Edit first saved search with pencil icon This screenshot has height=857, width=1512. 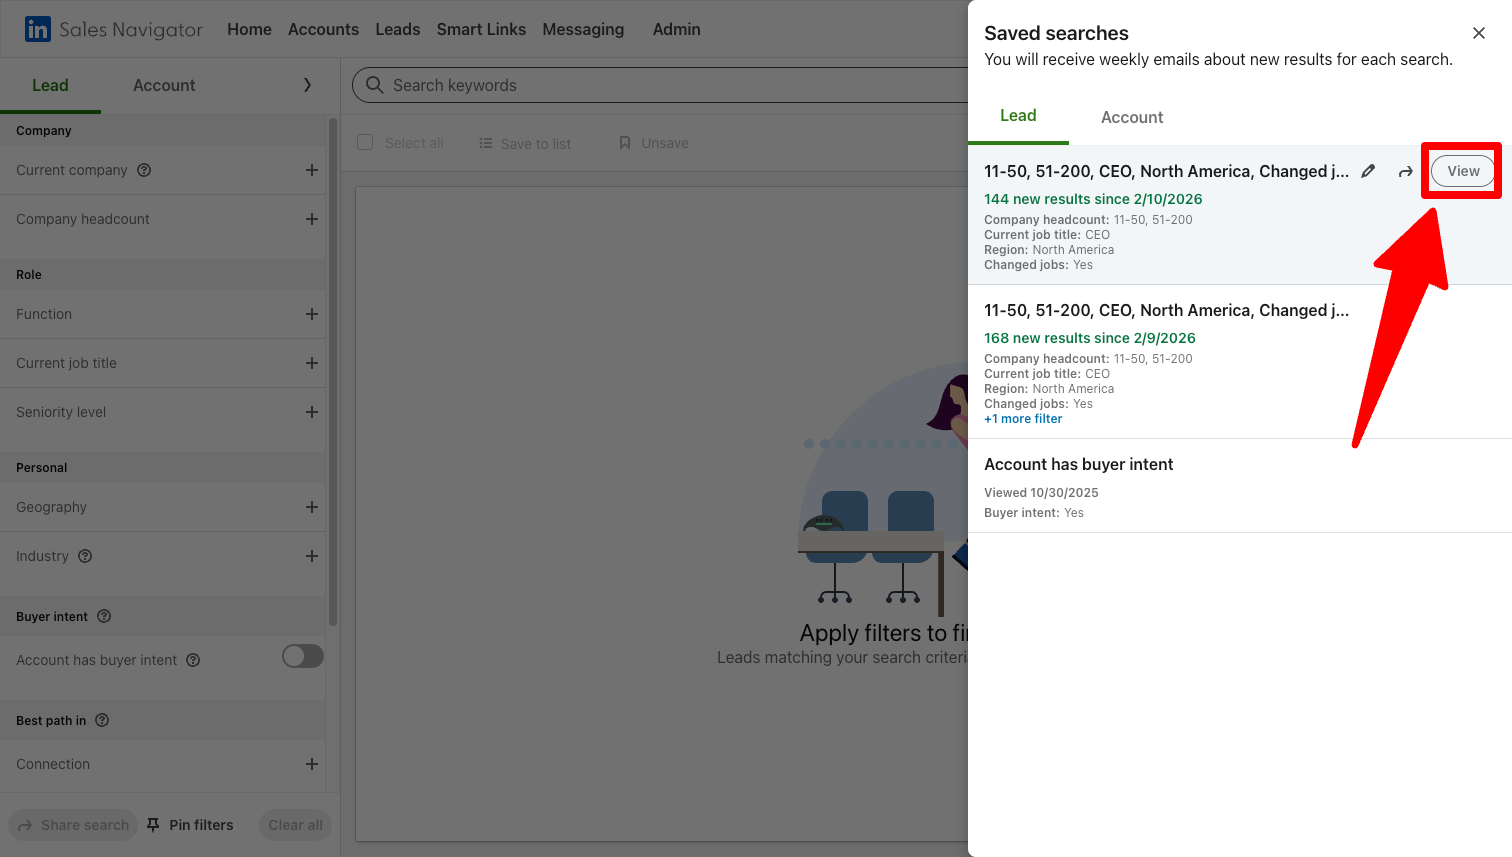[x=1368, y=171]
